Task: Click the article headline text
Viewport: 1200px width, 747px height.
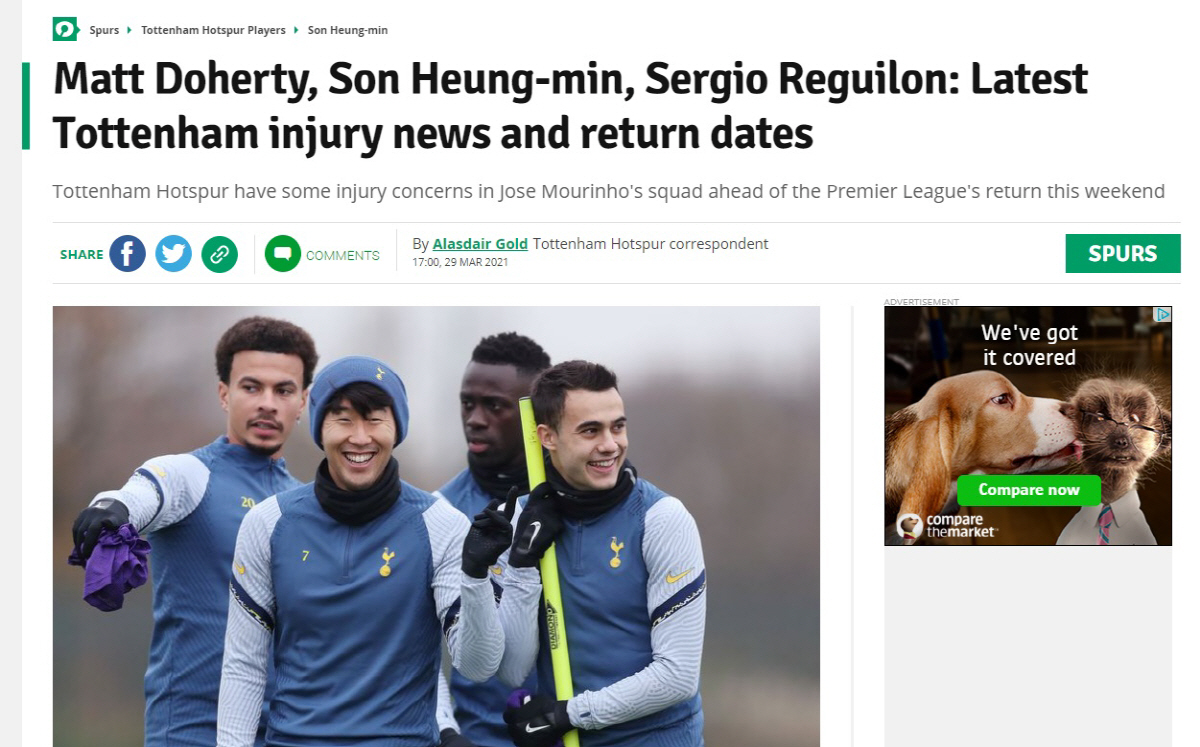Action: pyautogui.click(x=570, y=106)
